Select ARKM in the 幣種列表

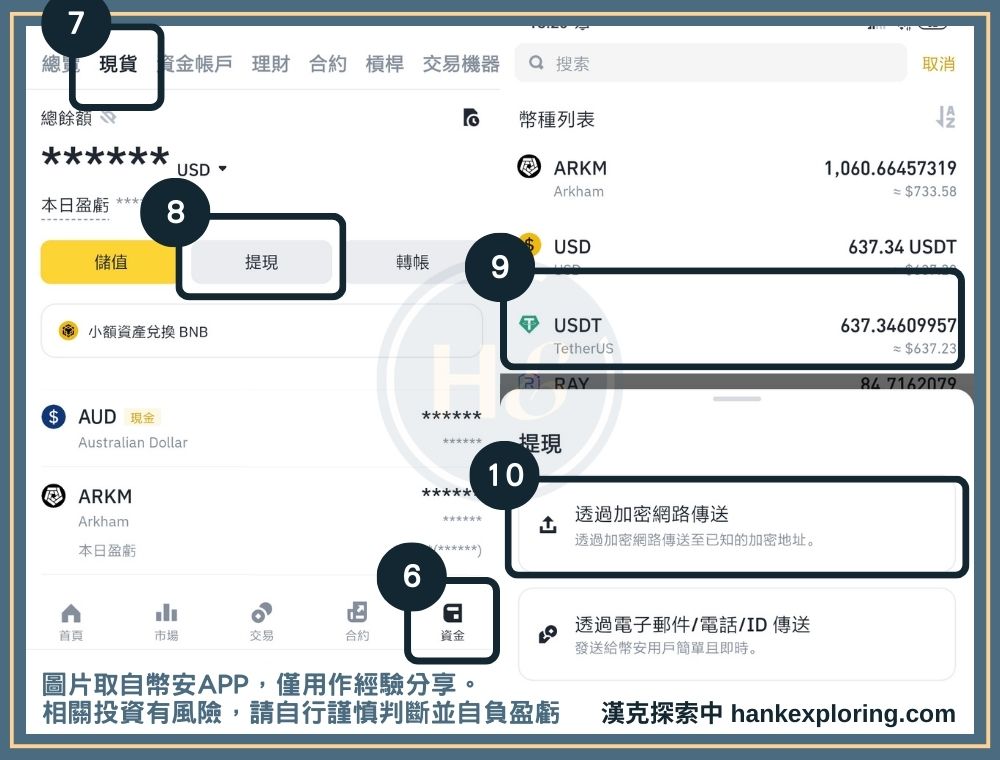tap(737, 179)
